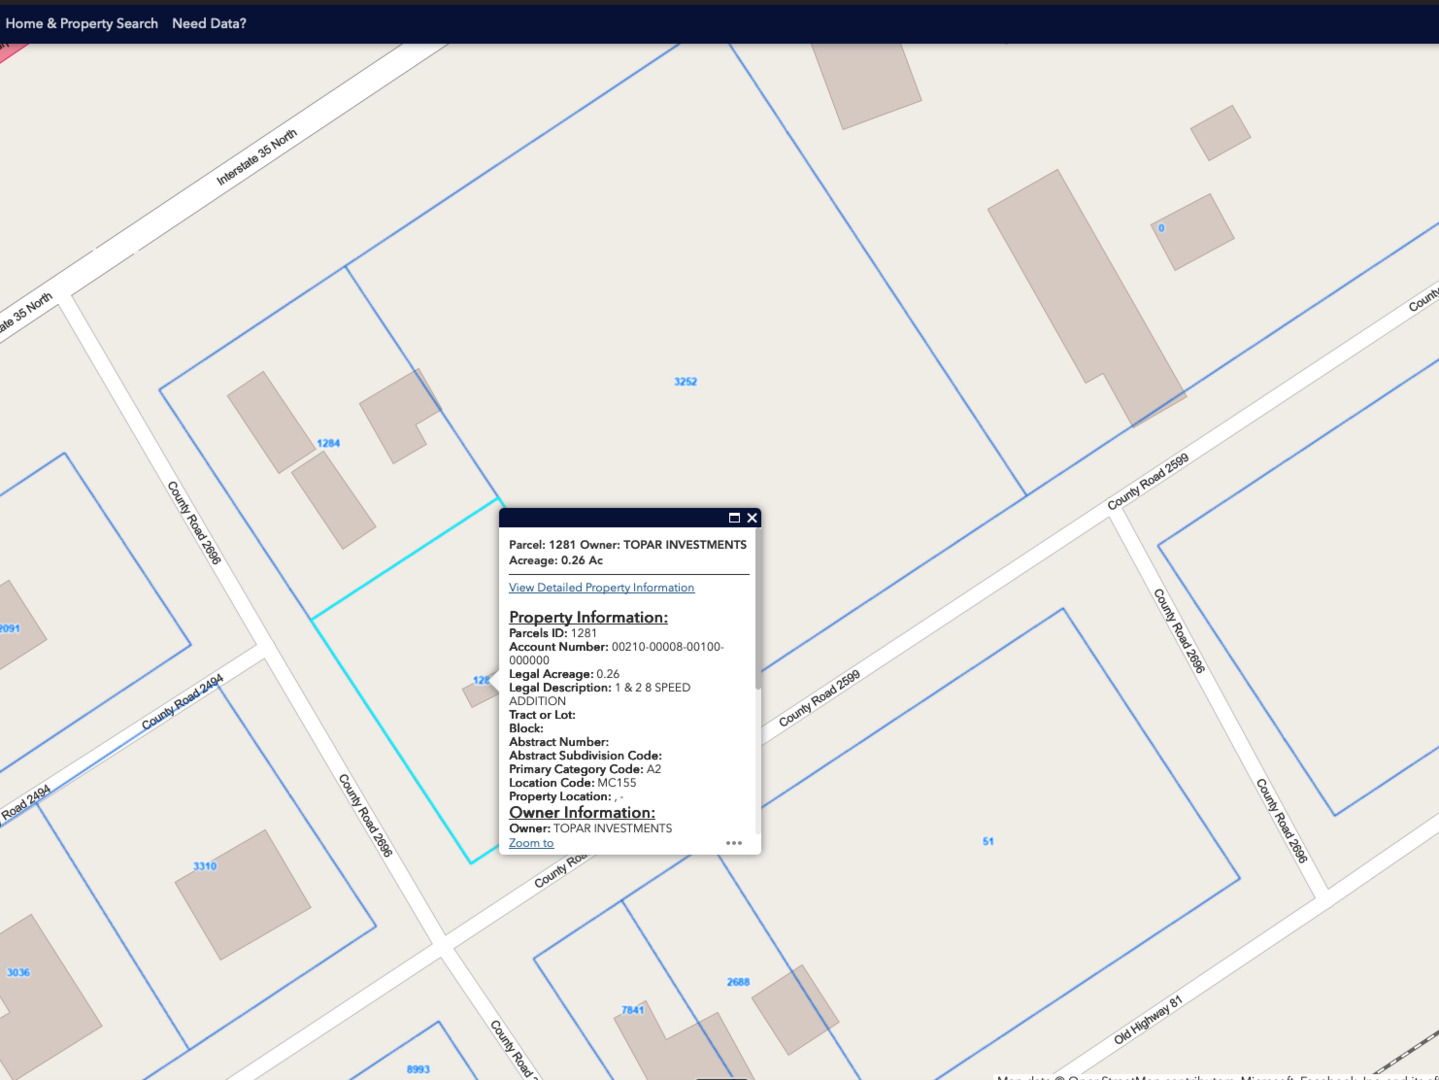Select parcel labeled 7841 on map
1439x1080 pixels.
click(x=633, y=1010)
